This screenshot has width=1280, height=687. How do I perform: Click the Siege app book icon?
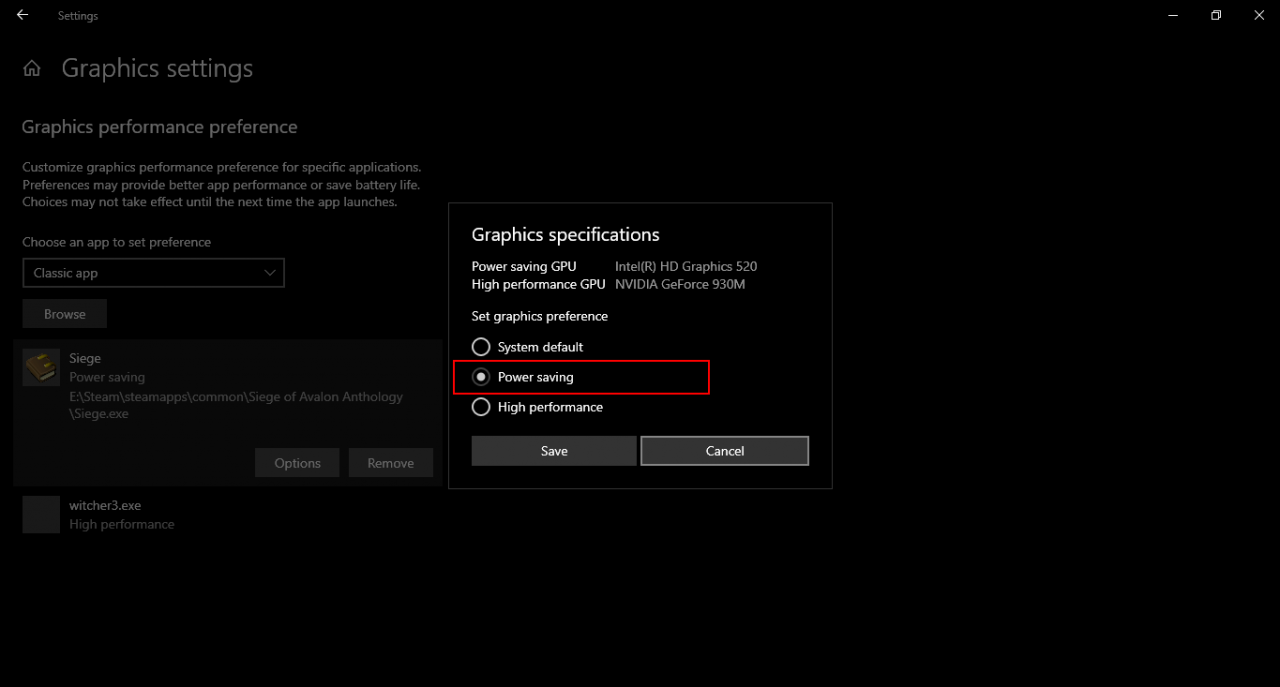coord(41,368)
